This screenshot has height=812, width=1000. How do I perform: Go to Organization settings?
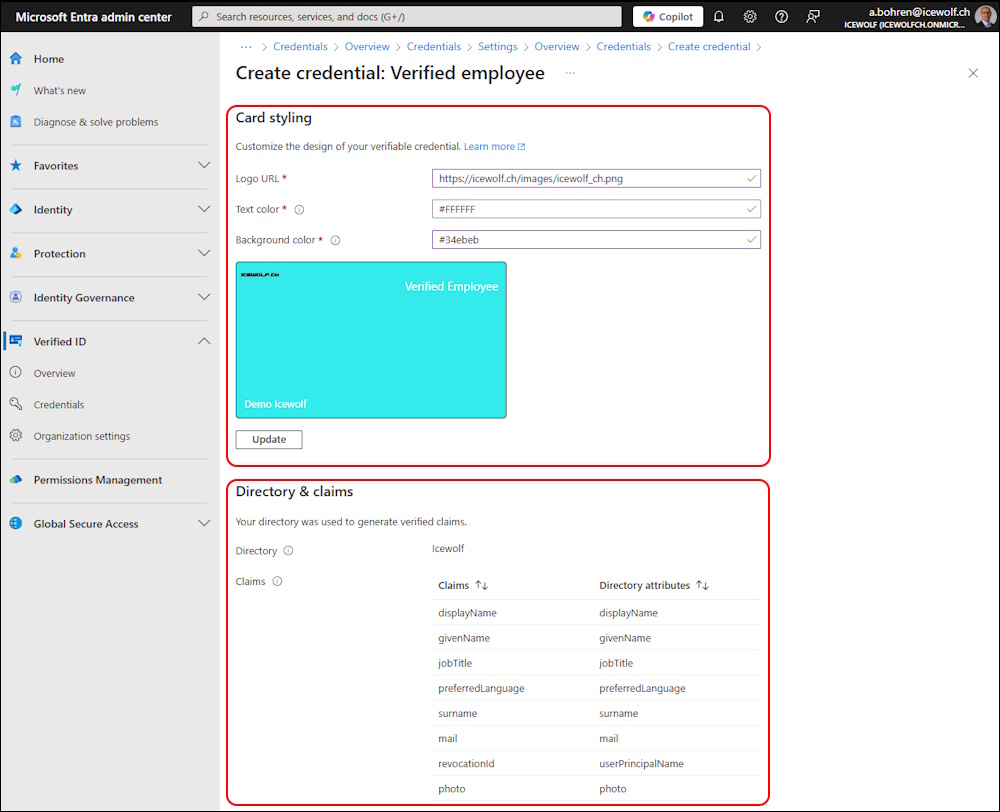point(82,436)
